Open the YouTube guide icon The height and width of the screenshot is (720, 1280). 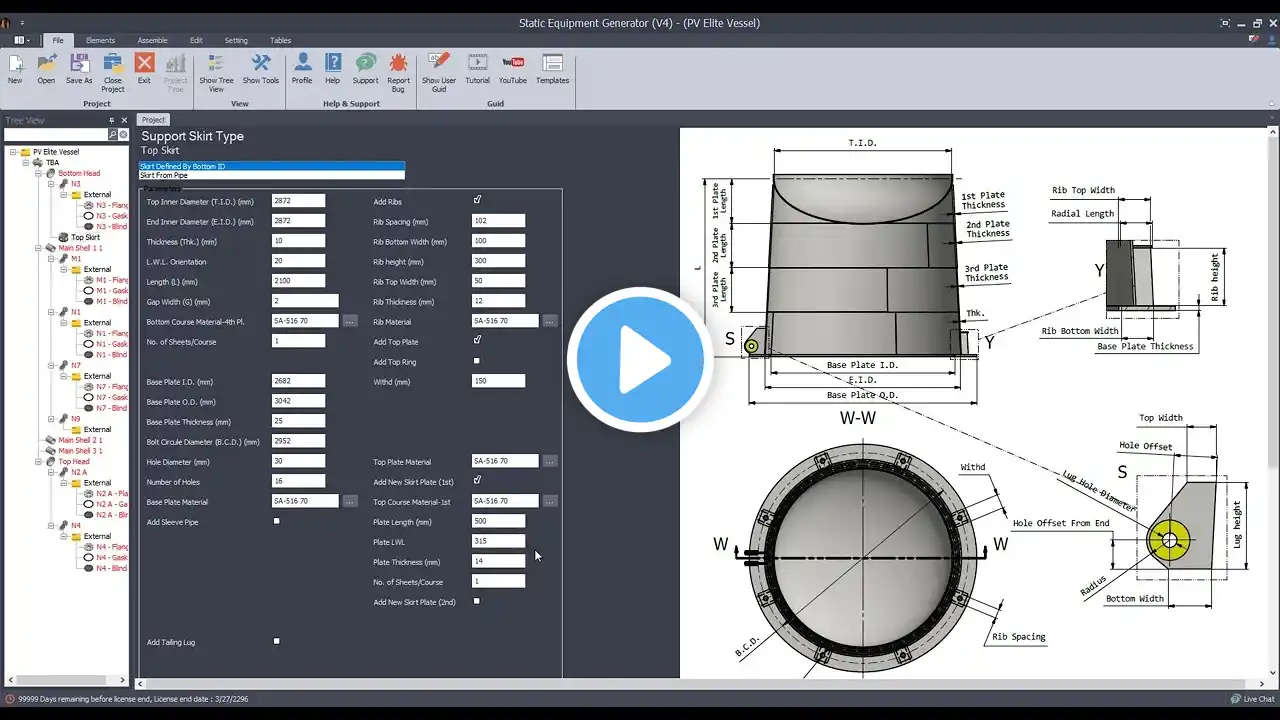click(512, 68)
